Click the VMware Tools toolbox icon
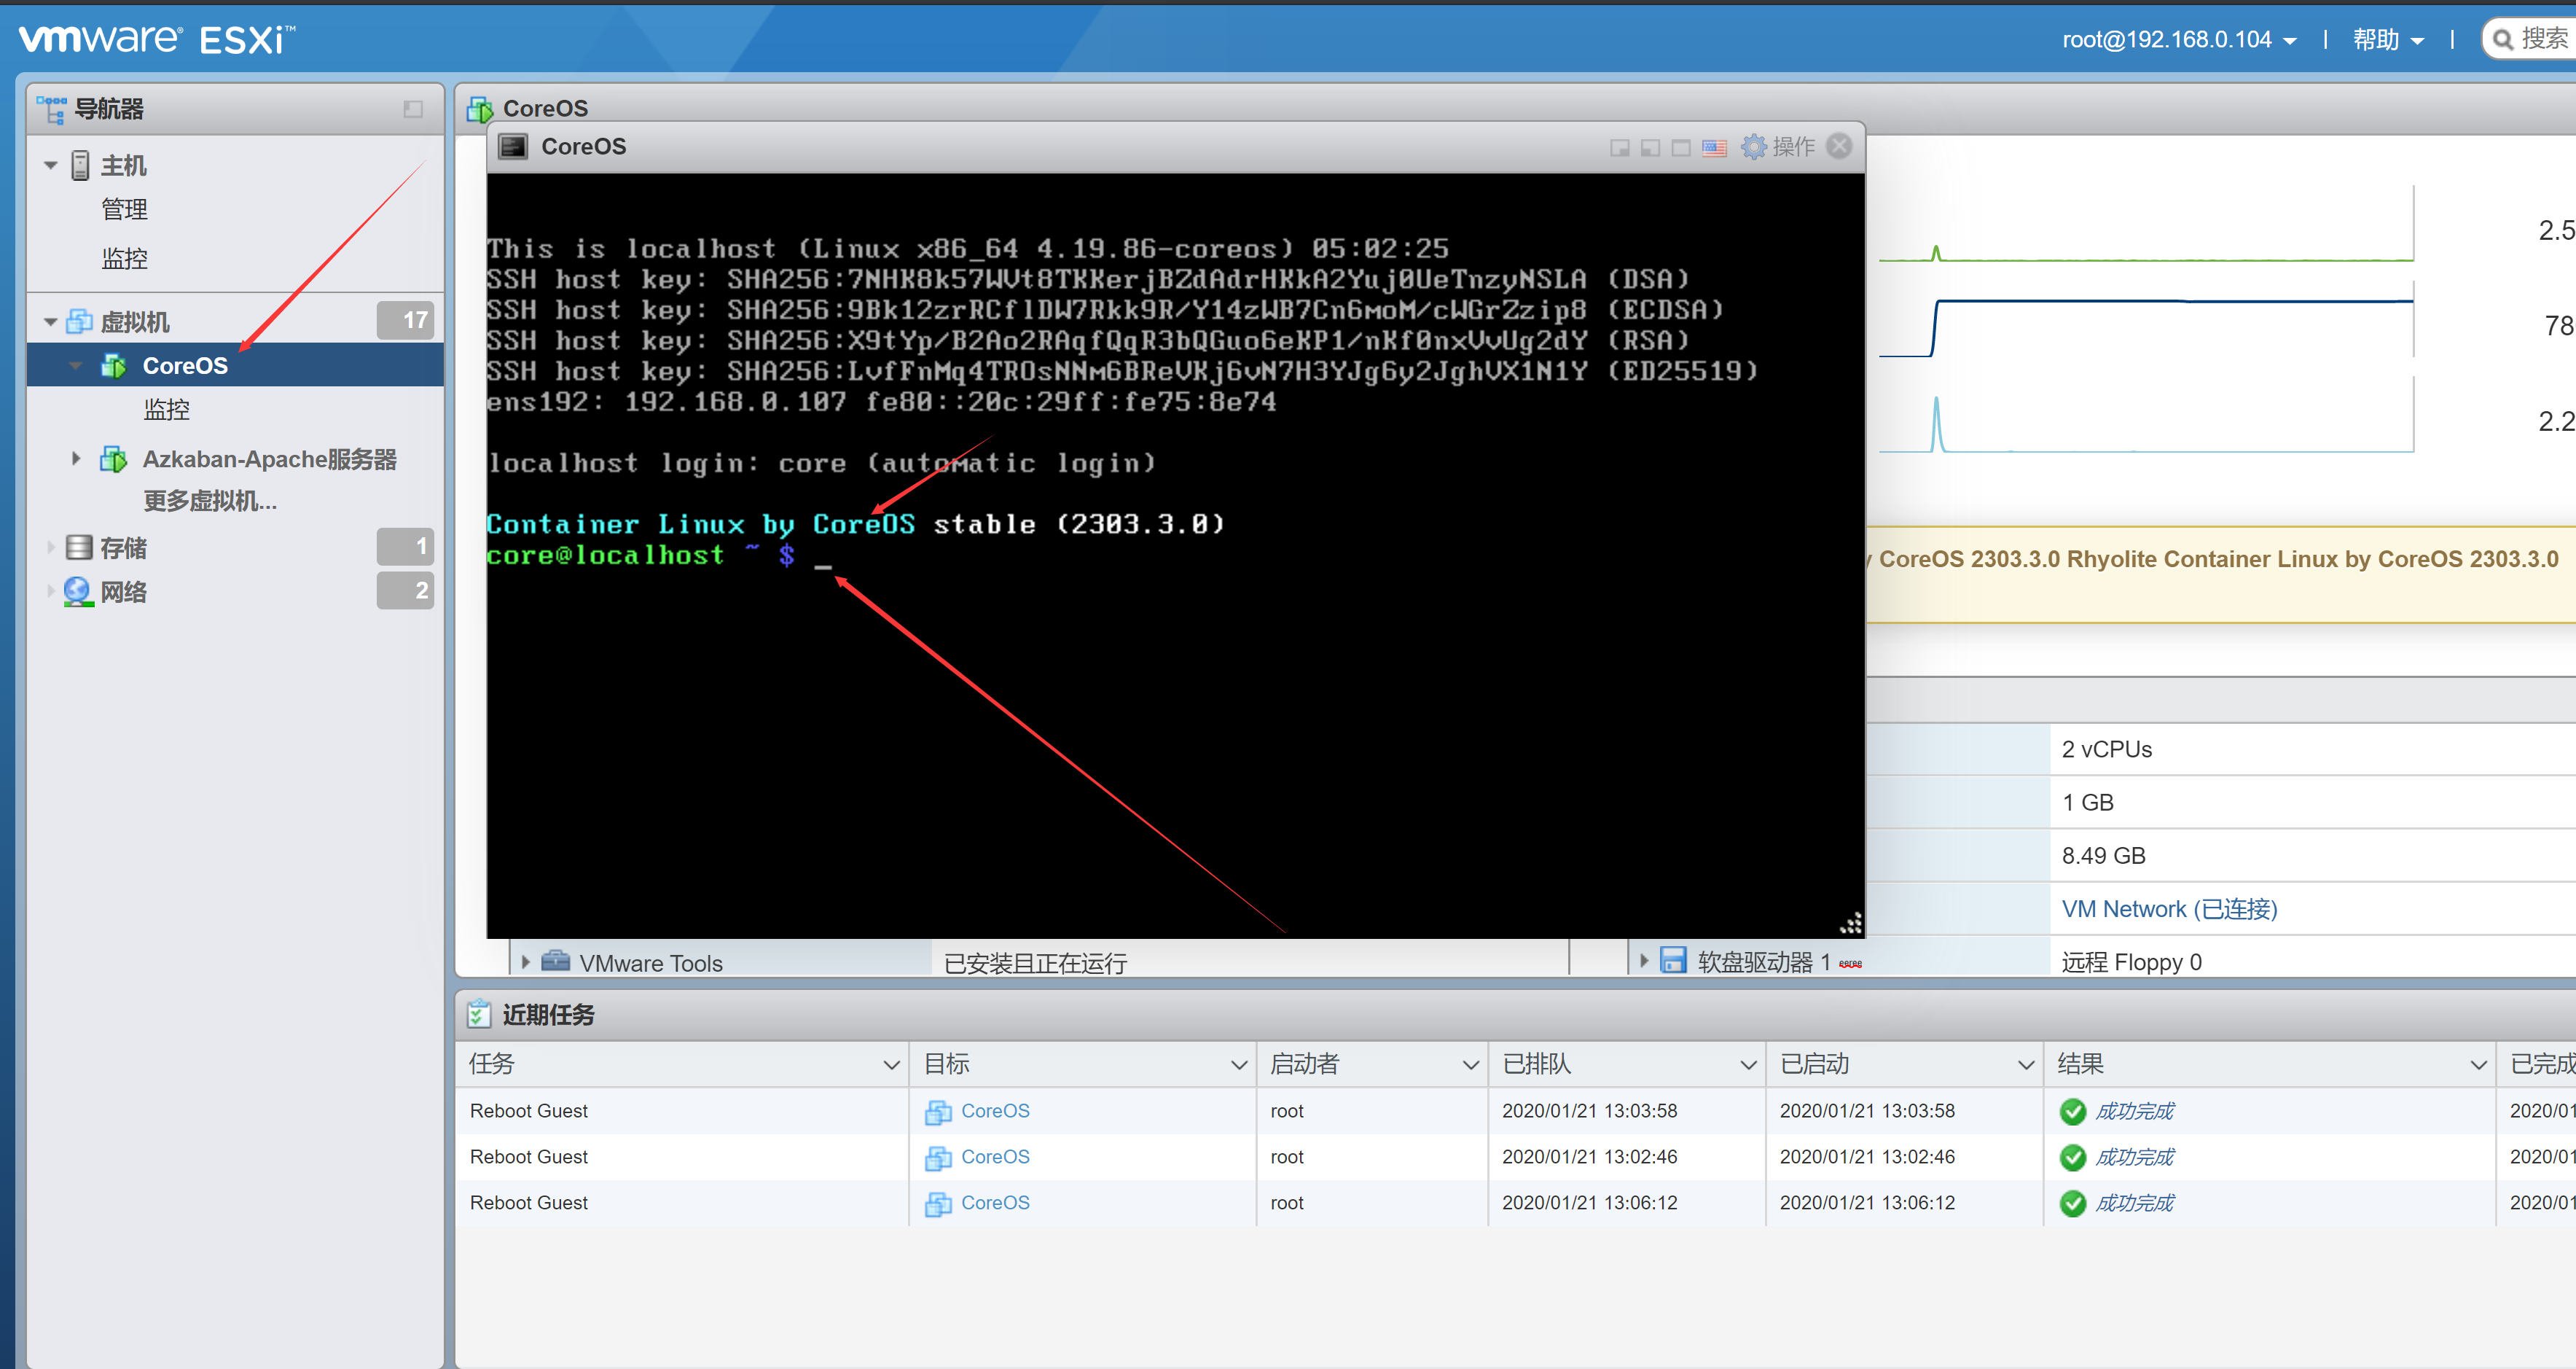Screen dimensions: 2576x1369 (555, 961)
